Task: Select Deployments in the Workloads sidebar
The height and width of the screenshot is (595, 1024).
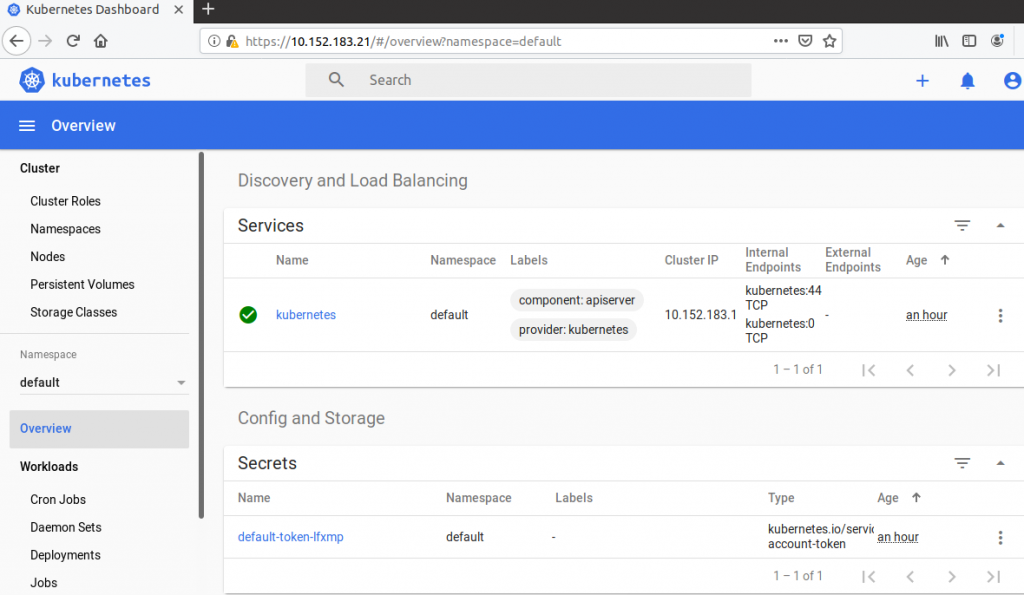Action: pos(65,555)
